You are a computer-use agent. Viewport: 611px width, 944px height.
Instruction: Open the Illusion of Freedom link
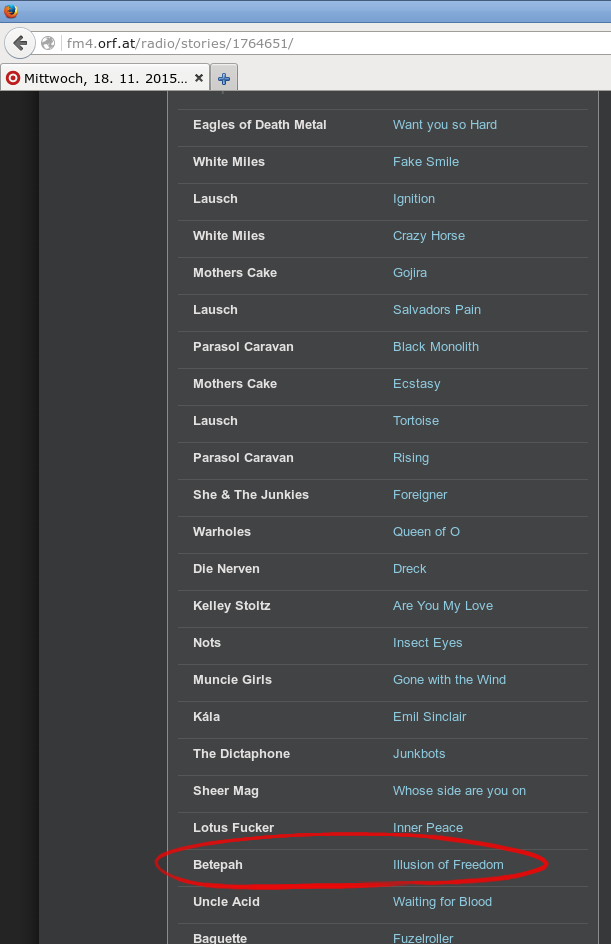click(x=448, y=865)
